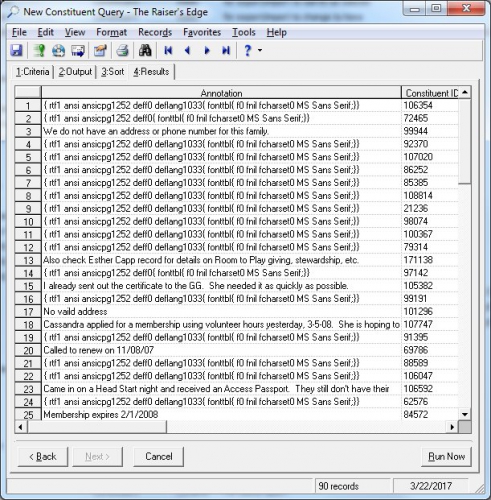491x500 pixels.
Task: Switch to the 3:Sort tab
Action: (113, 72)
